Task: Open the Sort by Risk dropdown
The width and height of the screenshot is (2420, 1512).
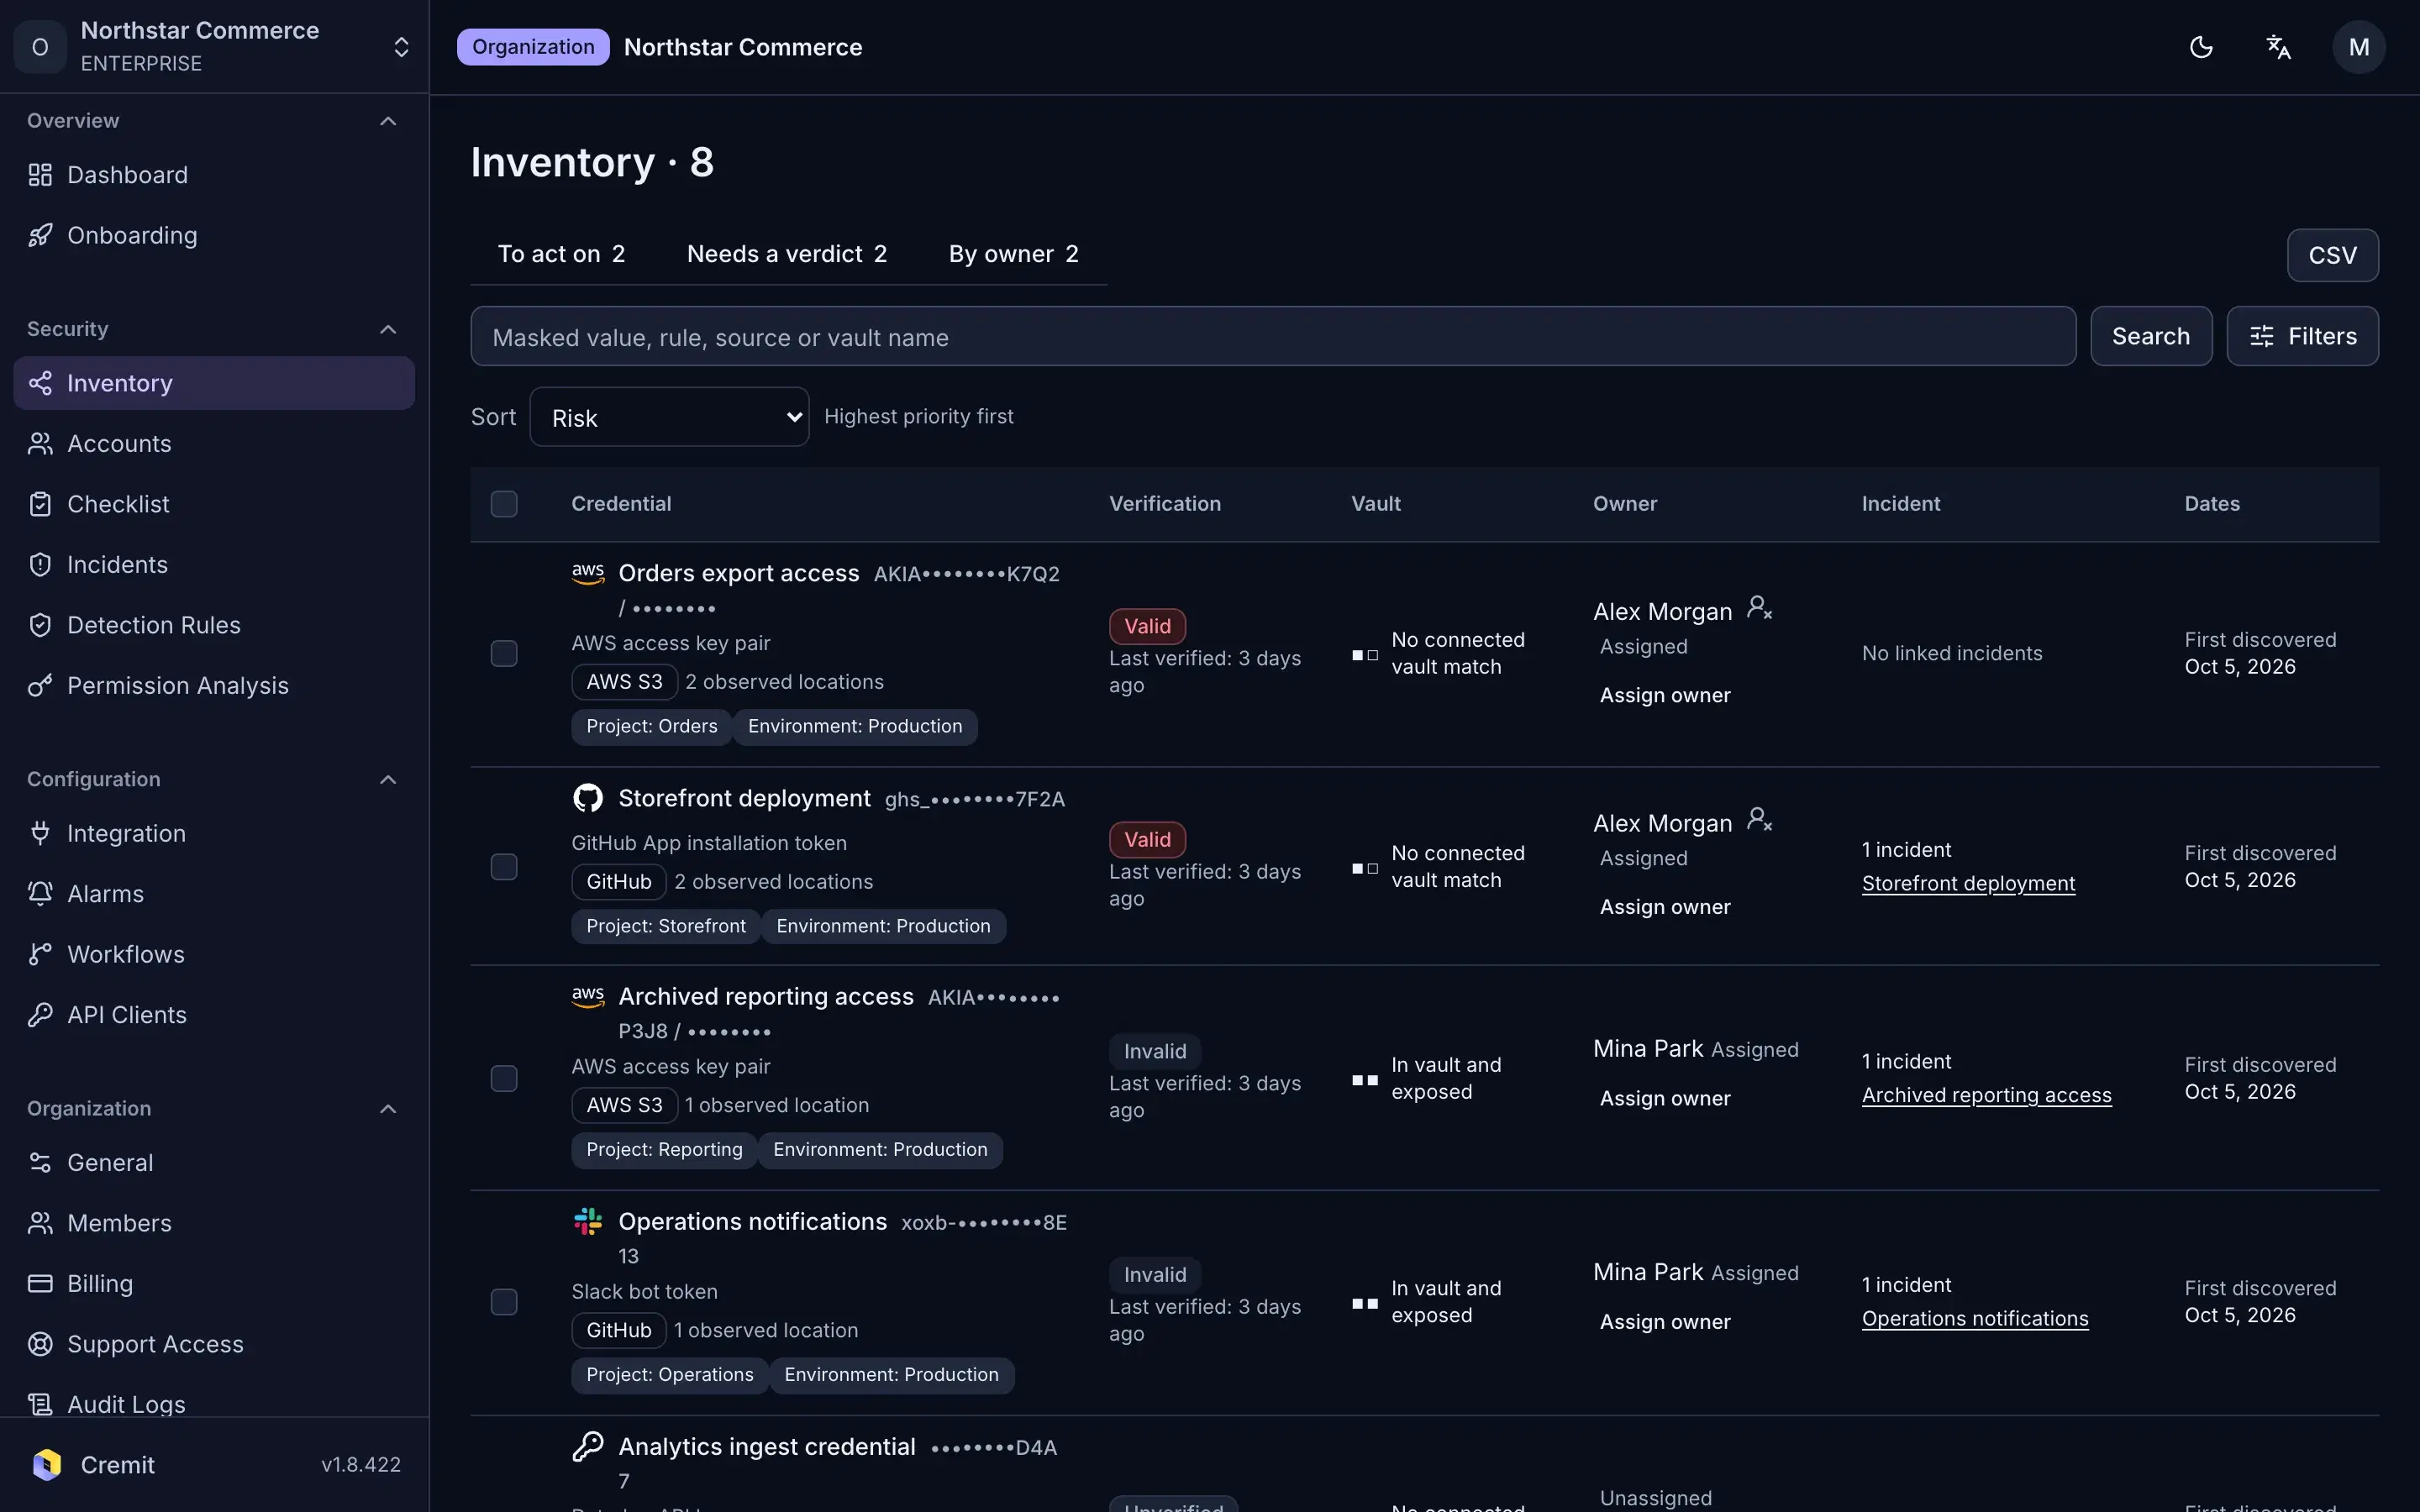Action: coord(669,417)
